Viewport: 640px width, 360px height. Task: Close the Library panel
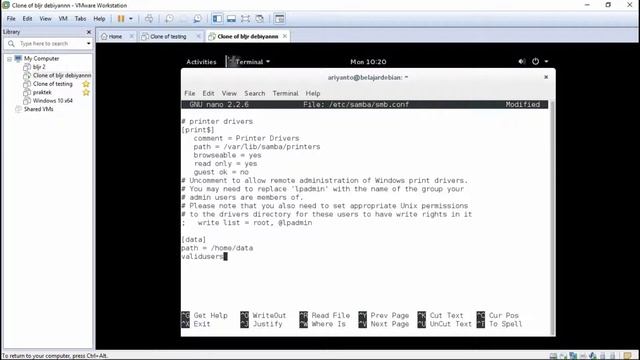[x=89, y=32]
